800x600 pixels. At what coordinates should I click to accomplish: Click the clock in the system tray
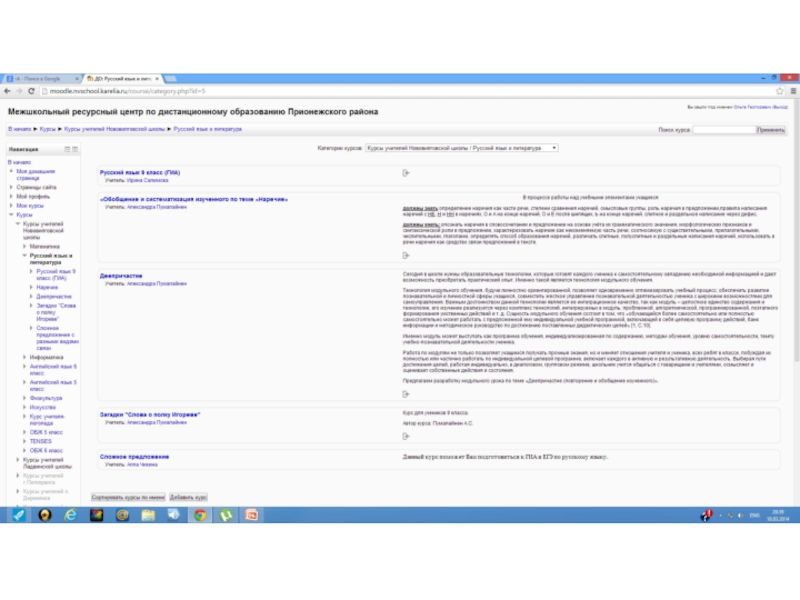(x=778, y=515)
